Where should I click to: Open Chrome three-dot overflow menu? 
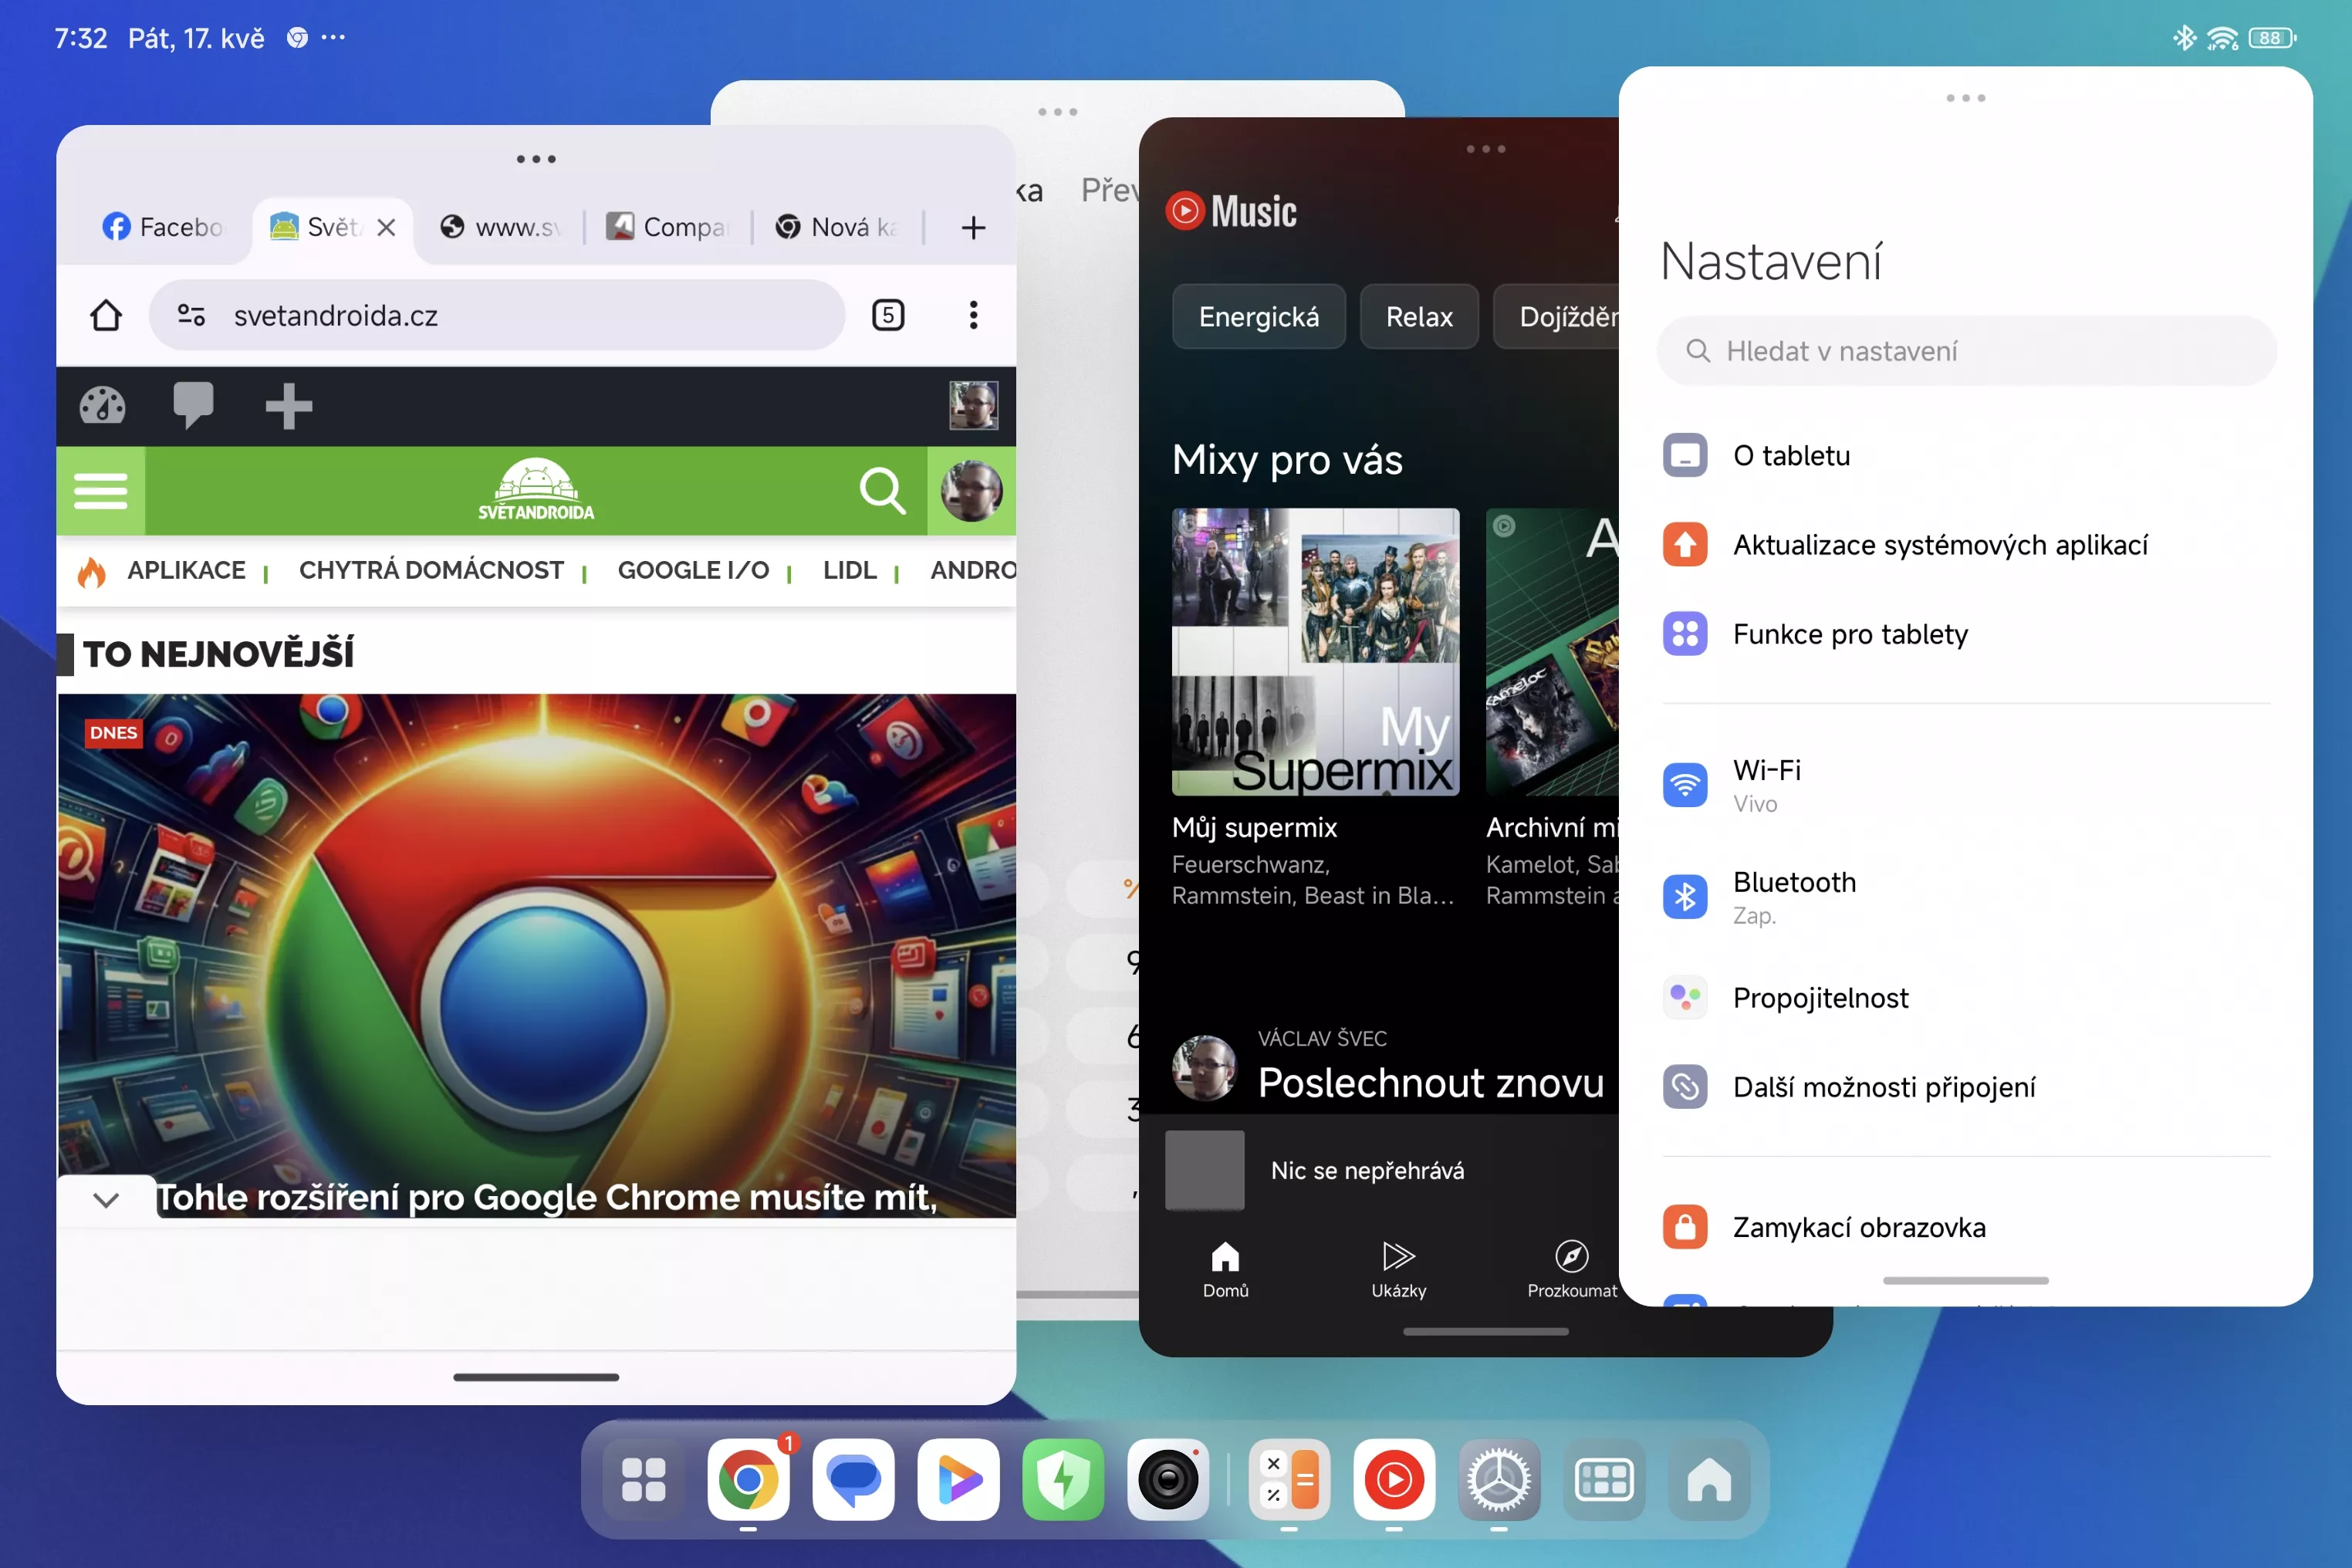pos(973,316)
